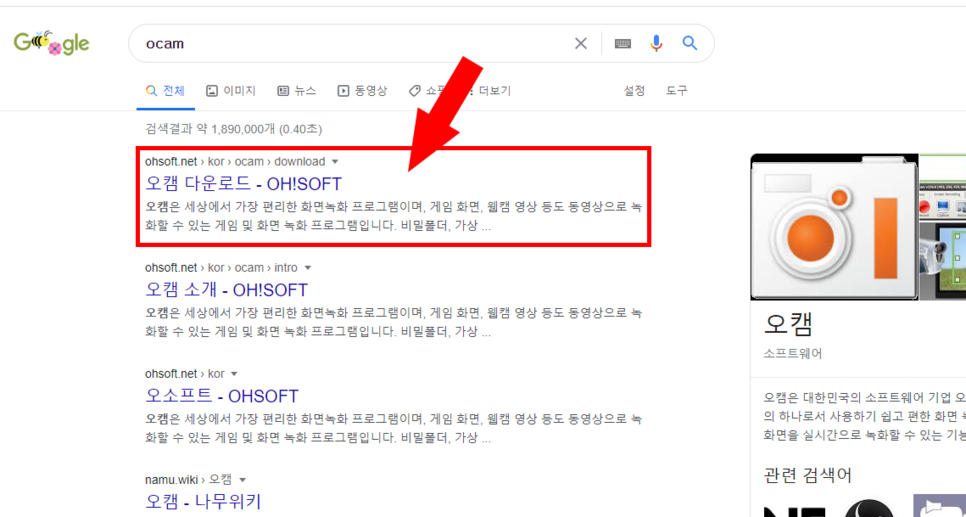
Task: Click the result count text 검색결과 약 1,890,000개
Action: tap(211, 129)
